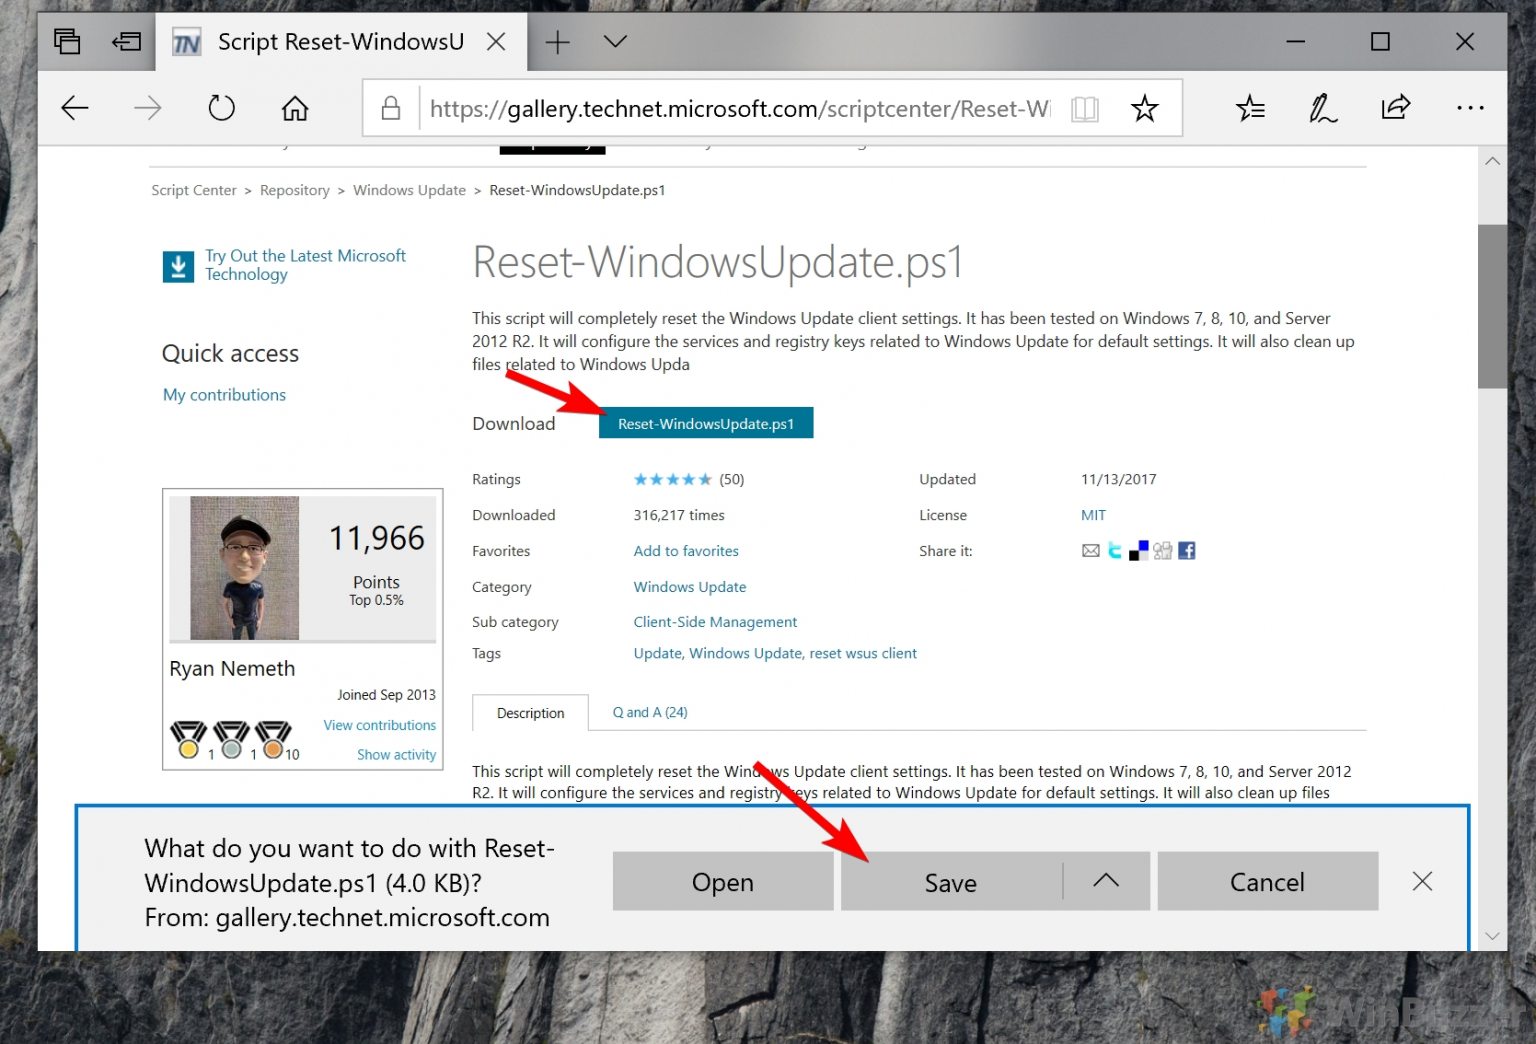Viewport: 1536px width, 1044px height.
Task: Share the page using Edge's share icon
Action: [1396, 107]
